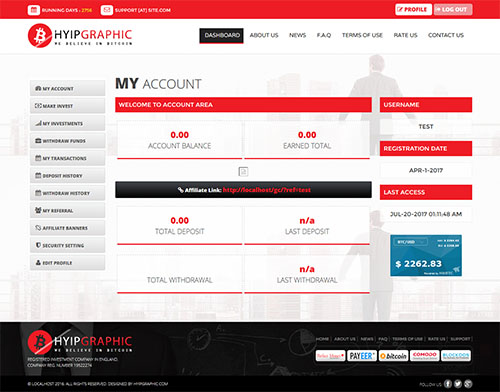Click the running days calendar icon

[34, 10]
